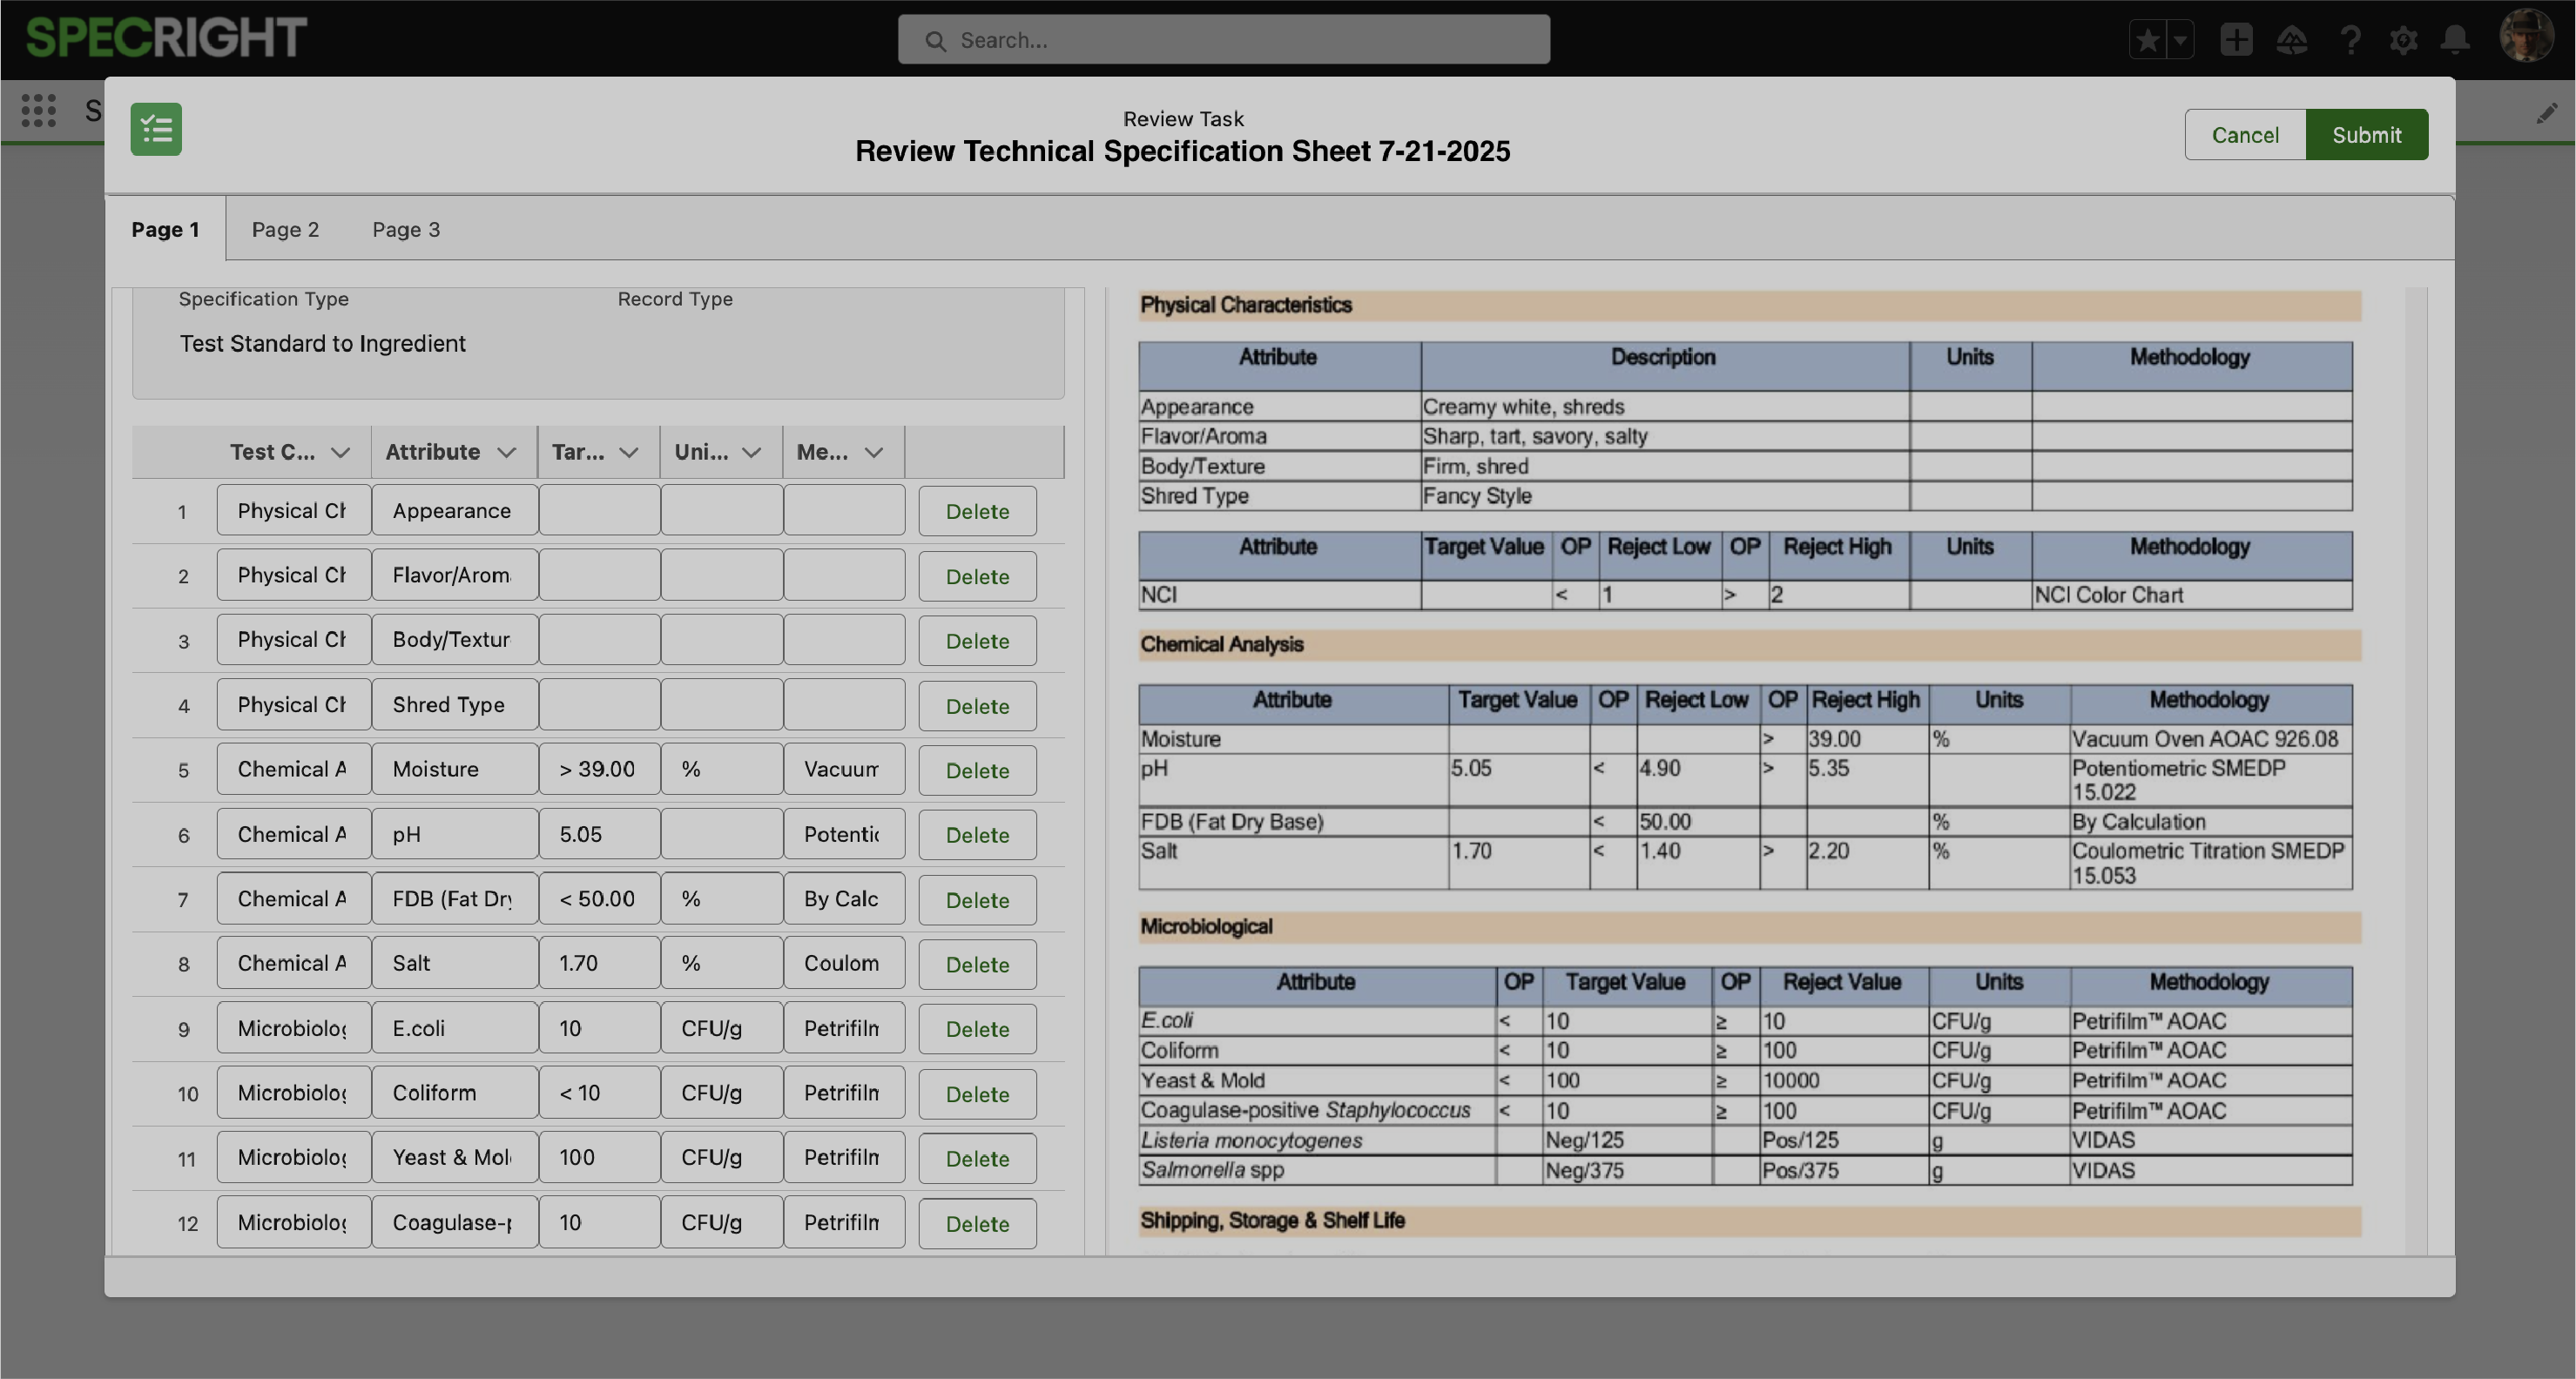Image resolution: width=2576 pixels, height=1379 pixels.
Task: Click the favorites star icon
Action: pos(2147,40)
